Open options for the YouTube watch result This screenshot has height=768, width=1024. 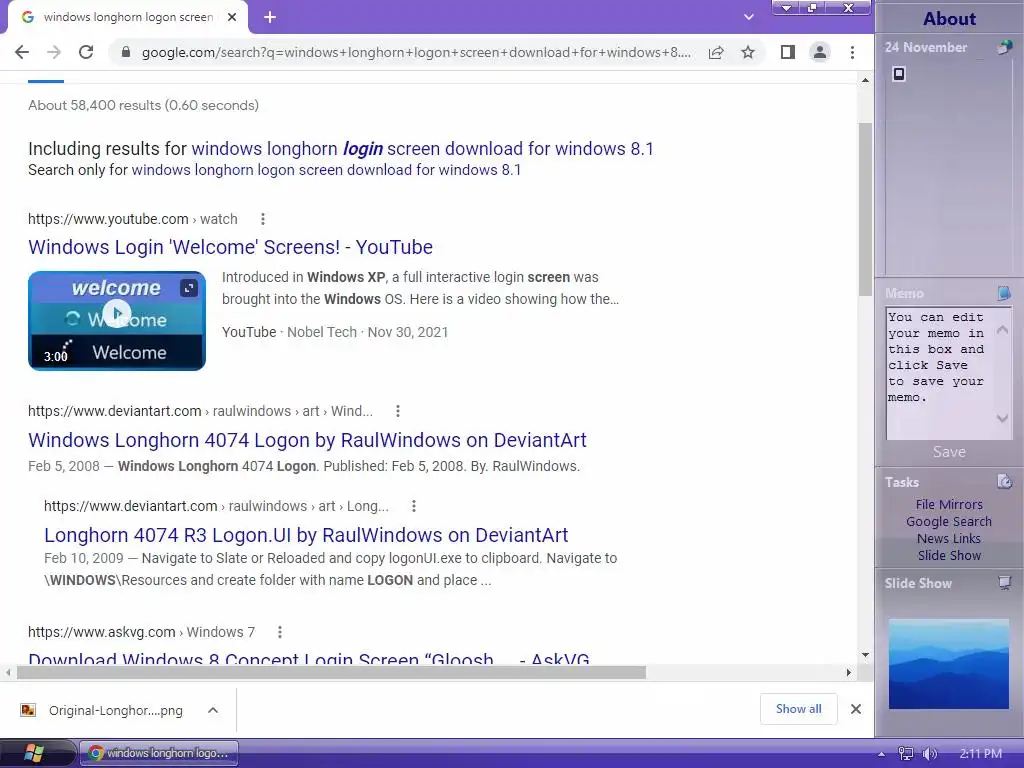(263, 219)
